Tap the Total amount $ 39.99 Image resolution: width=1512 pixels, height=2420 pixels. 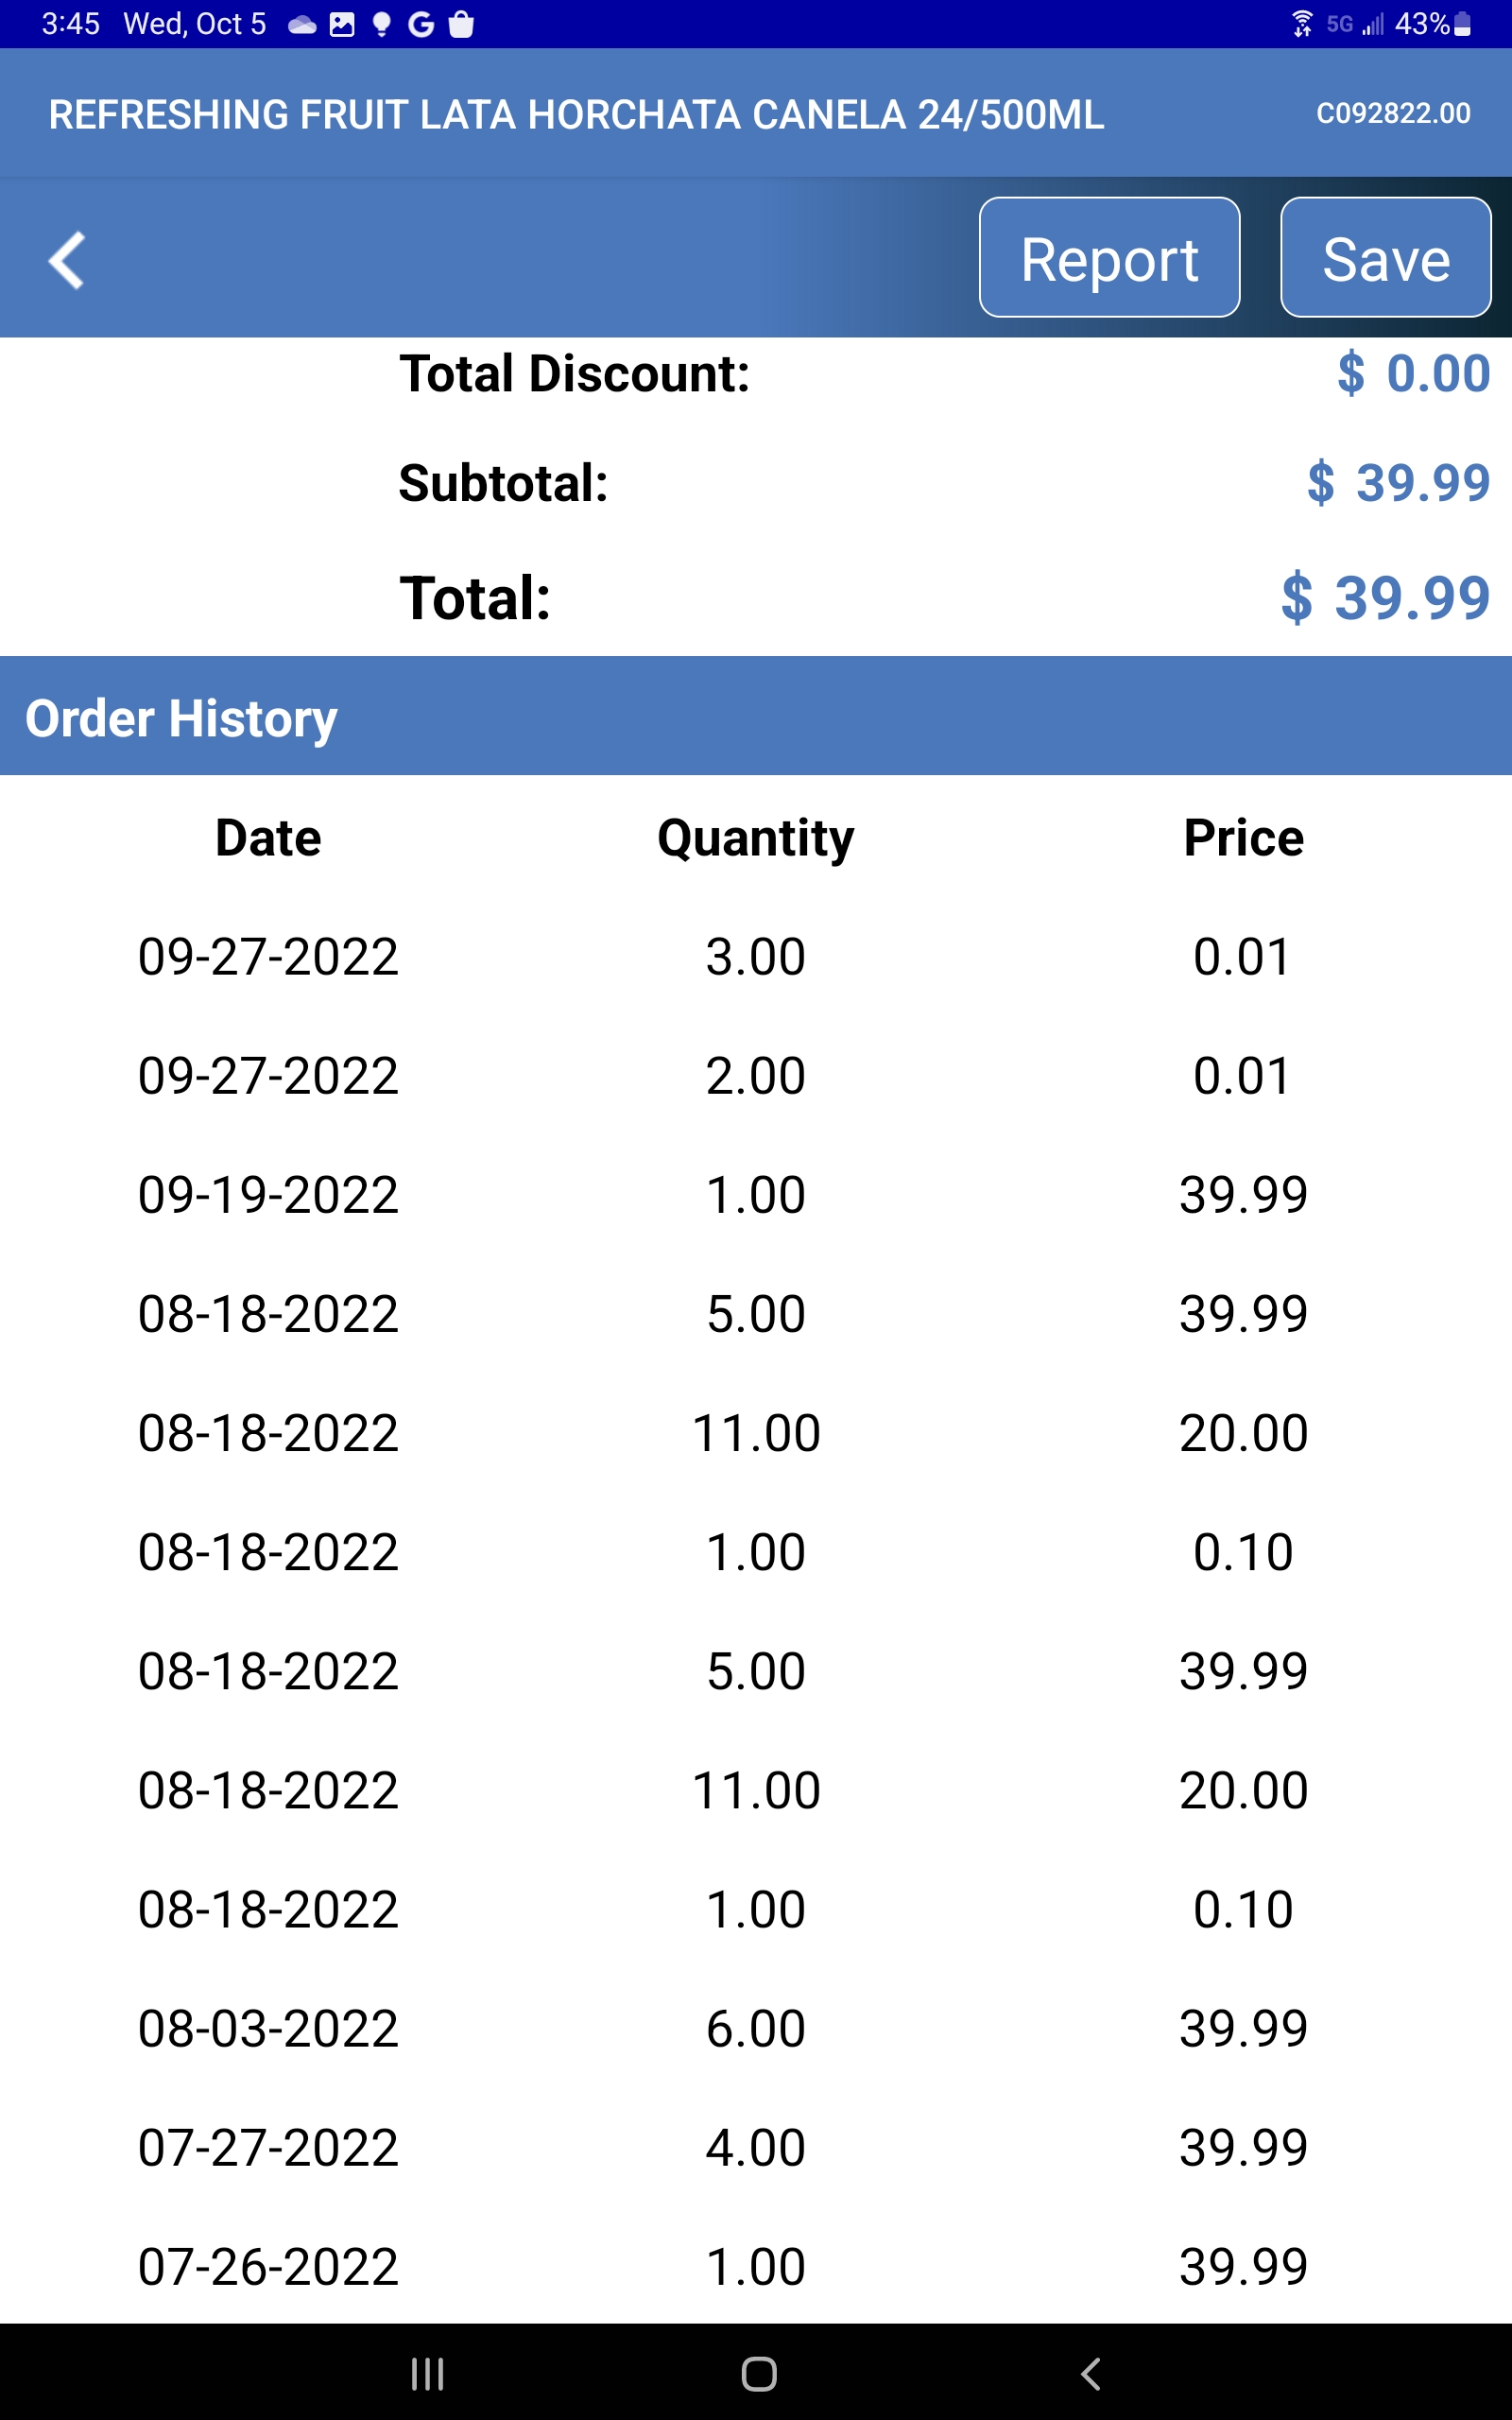pos(1385,598)
